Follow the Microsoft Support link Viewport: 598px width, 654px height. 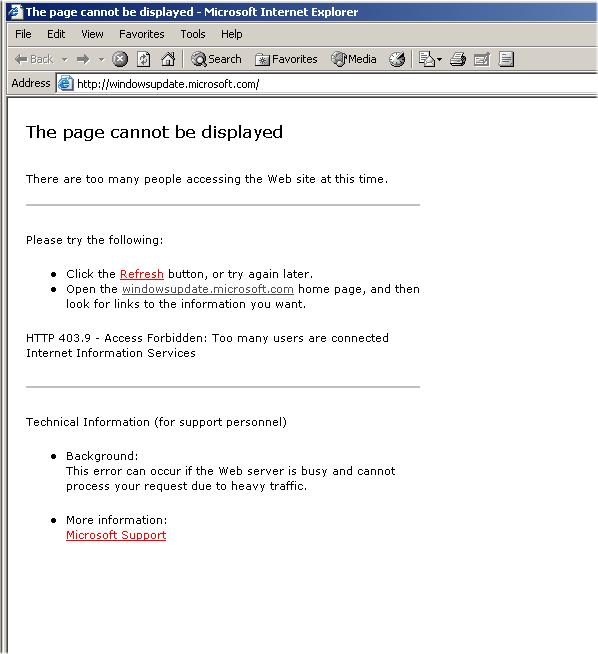tap(116, 535)
